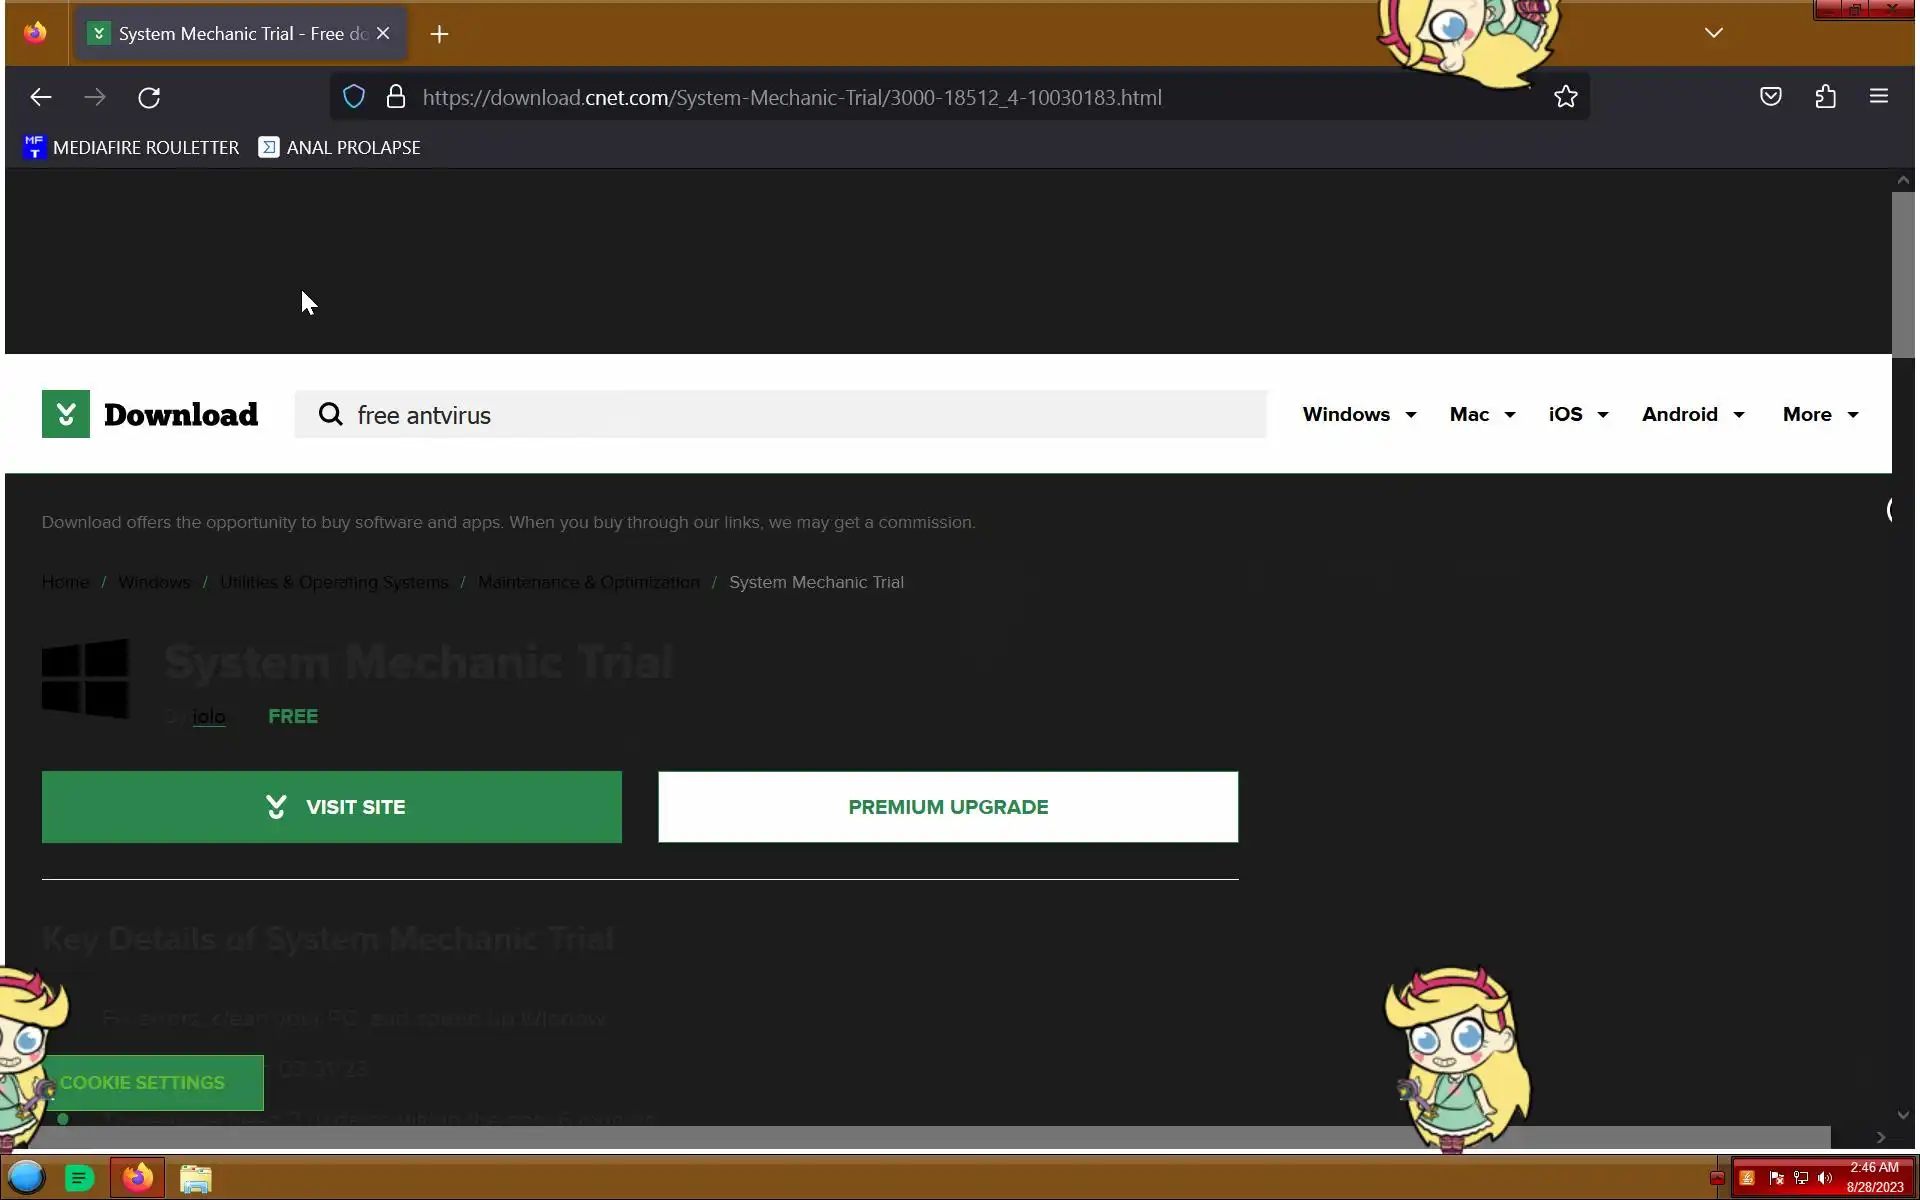Viewport: 1920px width, 1200px height.
Task: Click the PREMIUM UPGRADE button
Action: point(947,807)
